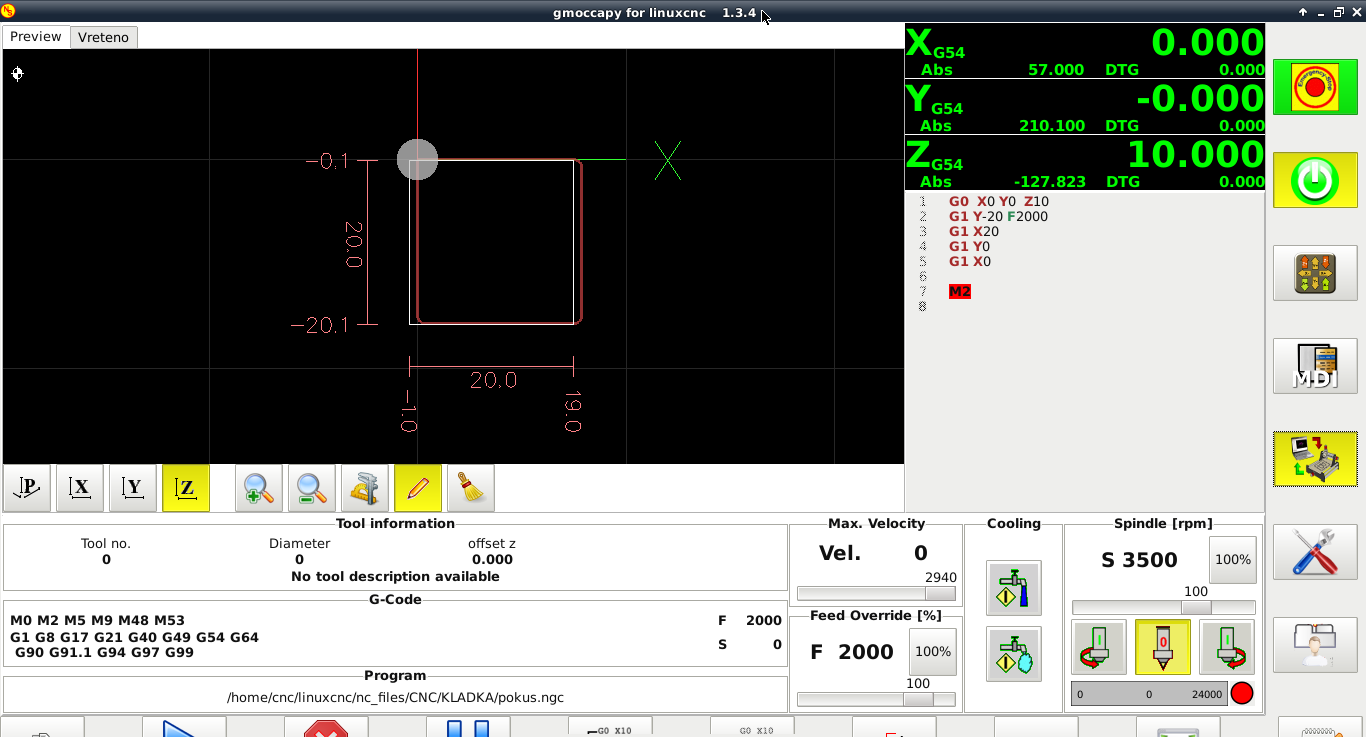The height and width of the screenshot is (737, 1366).
Task: Clear the live plot with the broom icon
Action: pyautogui.click(x=471, y=488)
